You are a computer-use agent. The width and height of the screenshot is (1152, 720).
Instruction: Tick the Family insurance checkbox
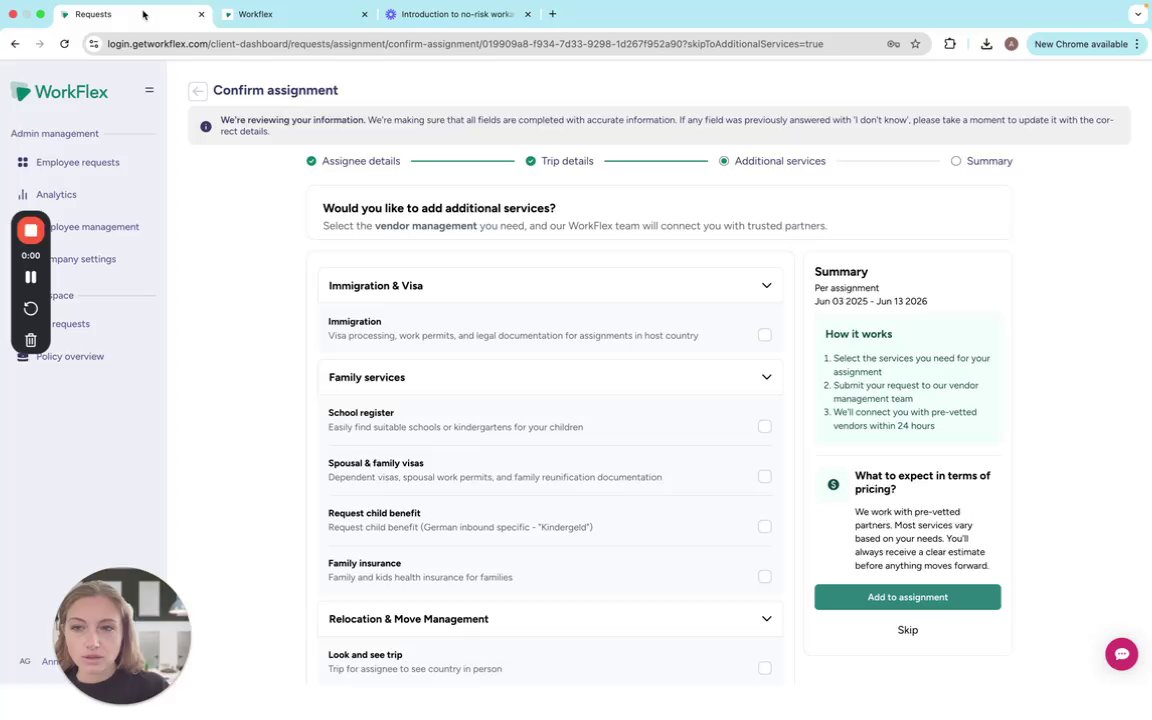(x=765, y=576)
